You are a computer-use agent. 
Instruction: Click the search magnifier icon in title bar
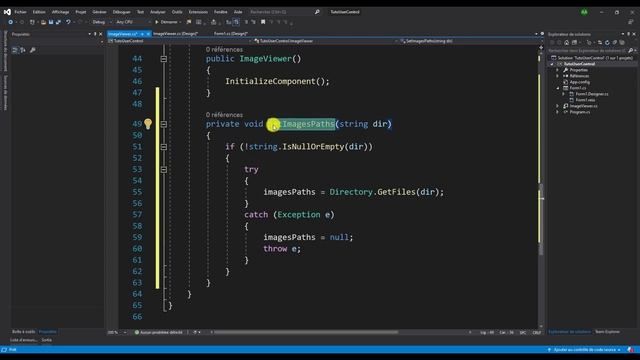[317, 12]
